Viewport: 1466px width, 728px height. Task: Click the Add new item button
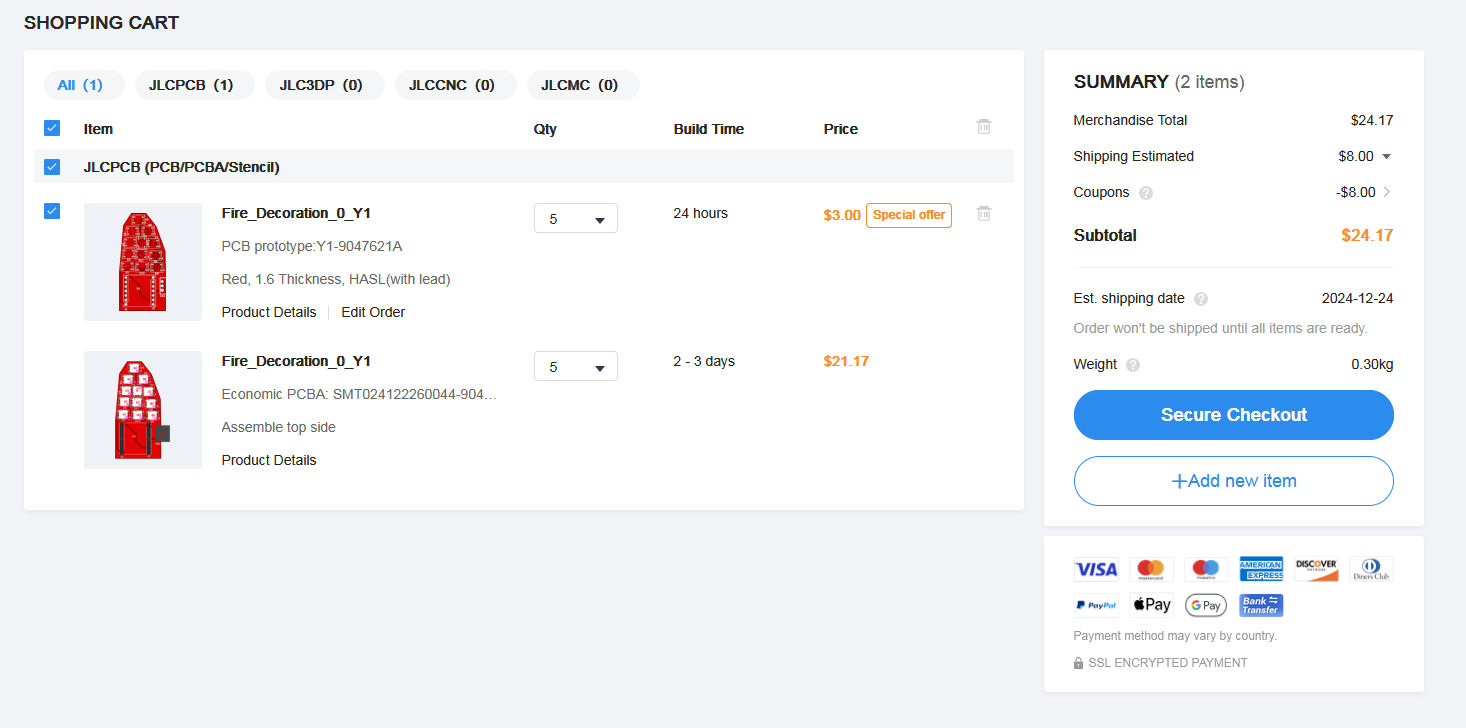click(1234, 481)
